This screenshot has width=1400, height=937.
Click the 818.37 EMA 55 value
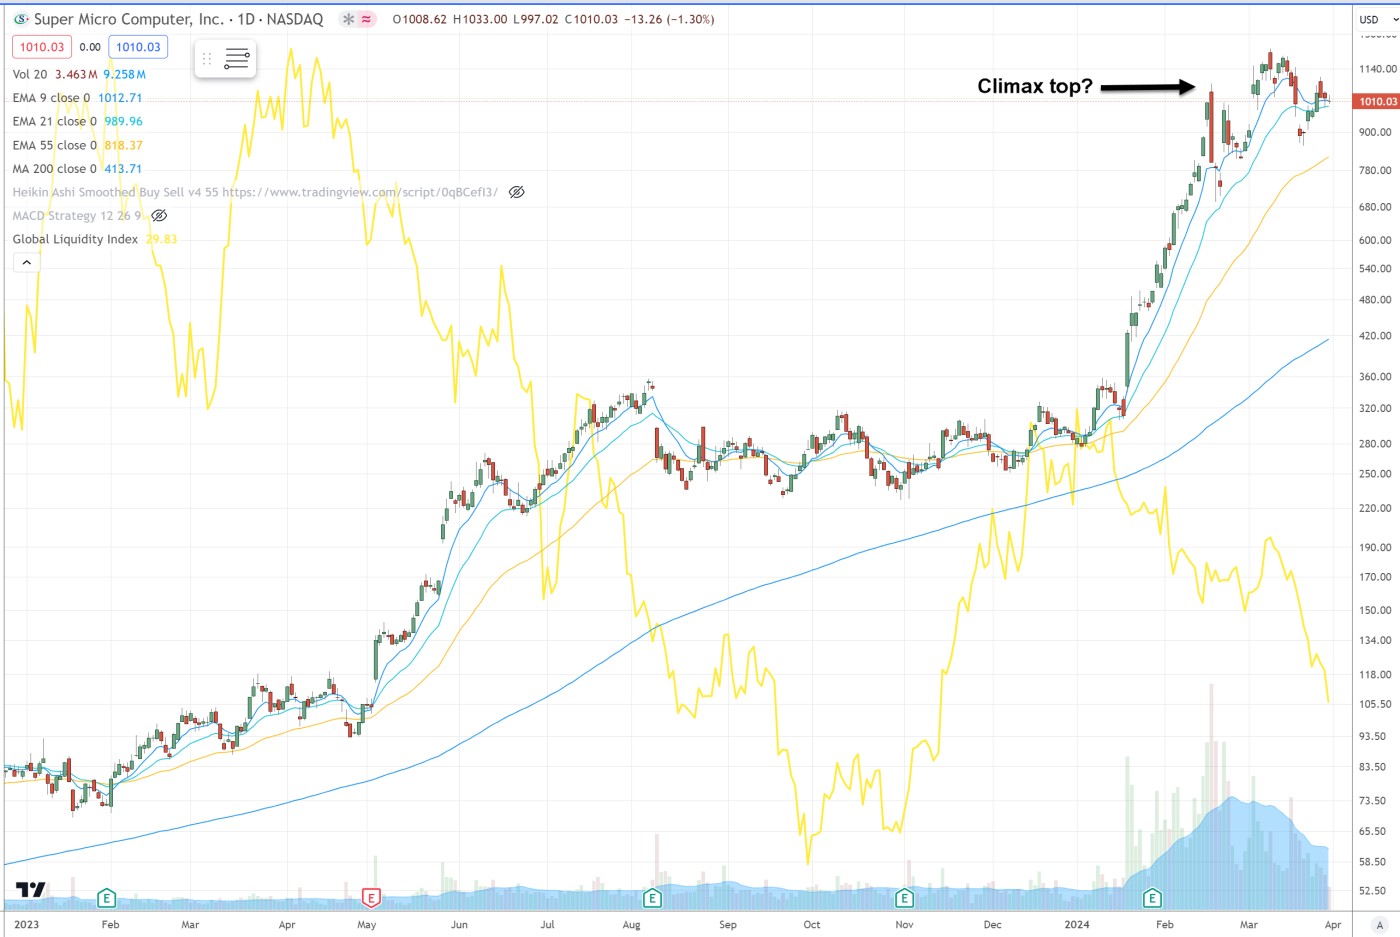(124, 145)
